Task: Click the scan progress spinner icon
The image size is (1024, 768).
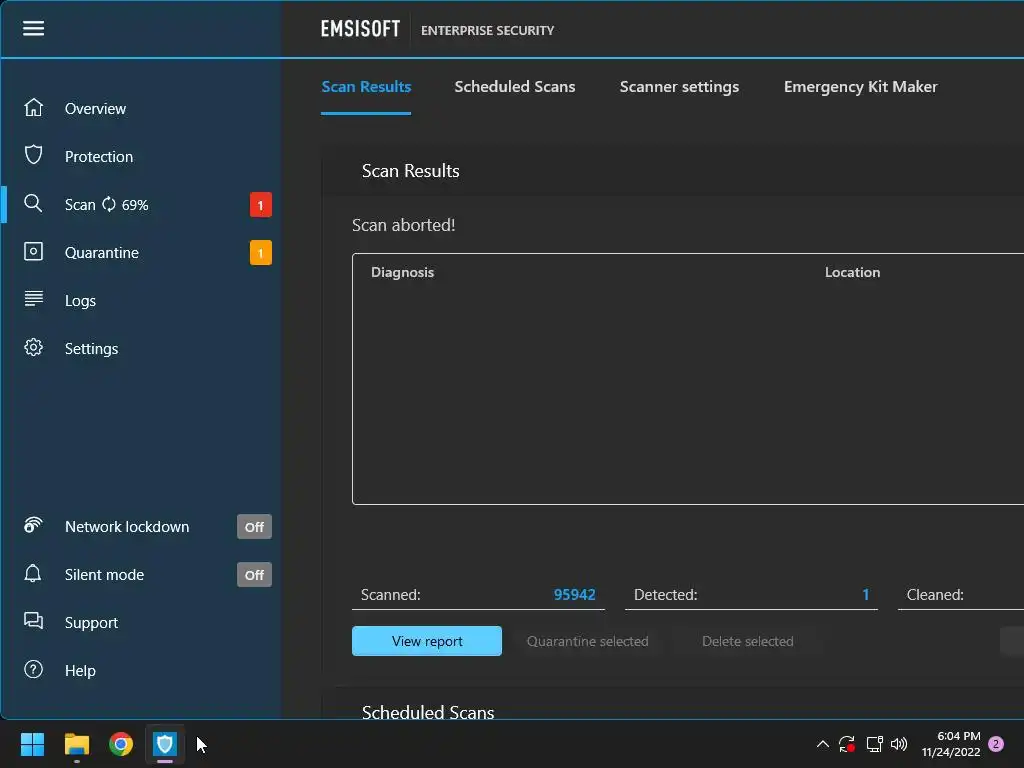Action: 108,204
